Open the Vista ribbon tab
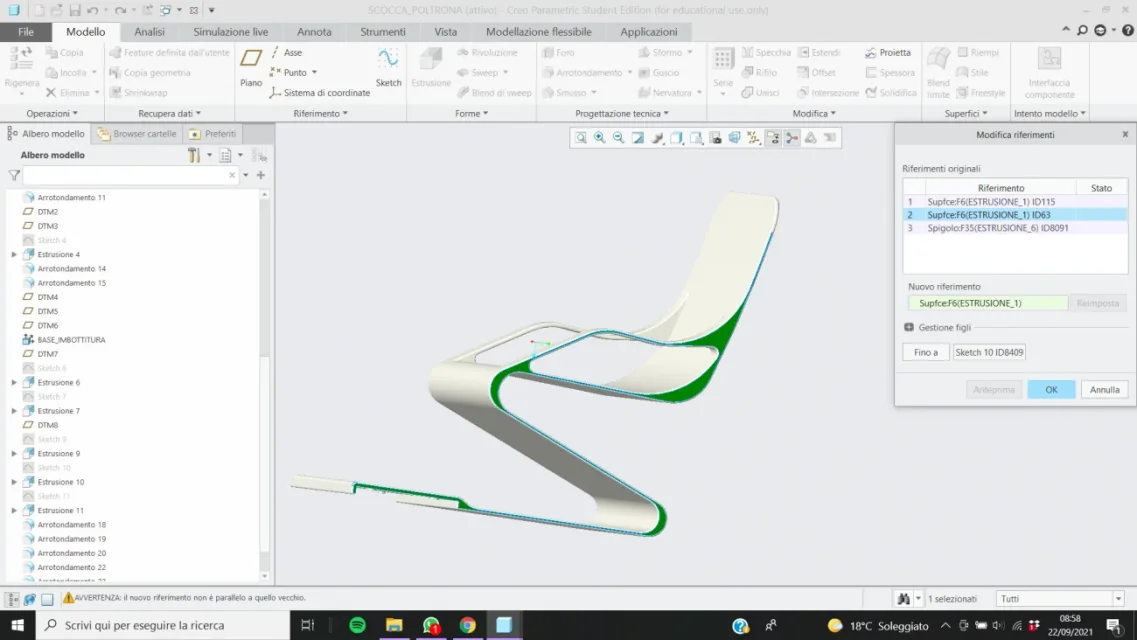The width and height of the screenshot is (1137, 640). click(445, 32)
